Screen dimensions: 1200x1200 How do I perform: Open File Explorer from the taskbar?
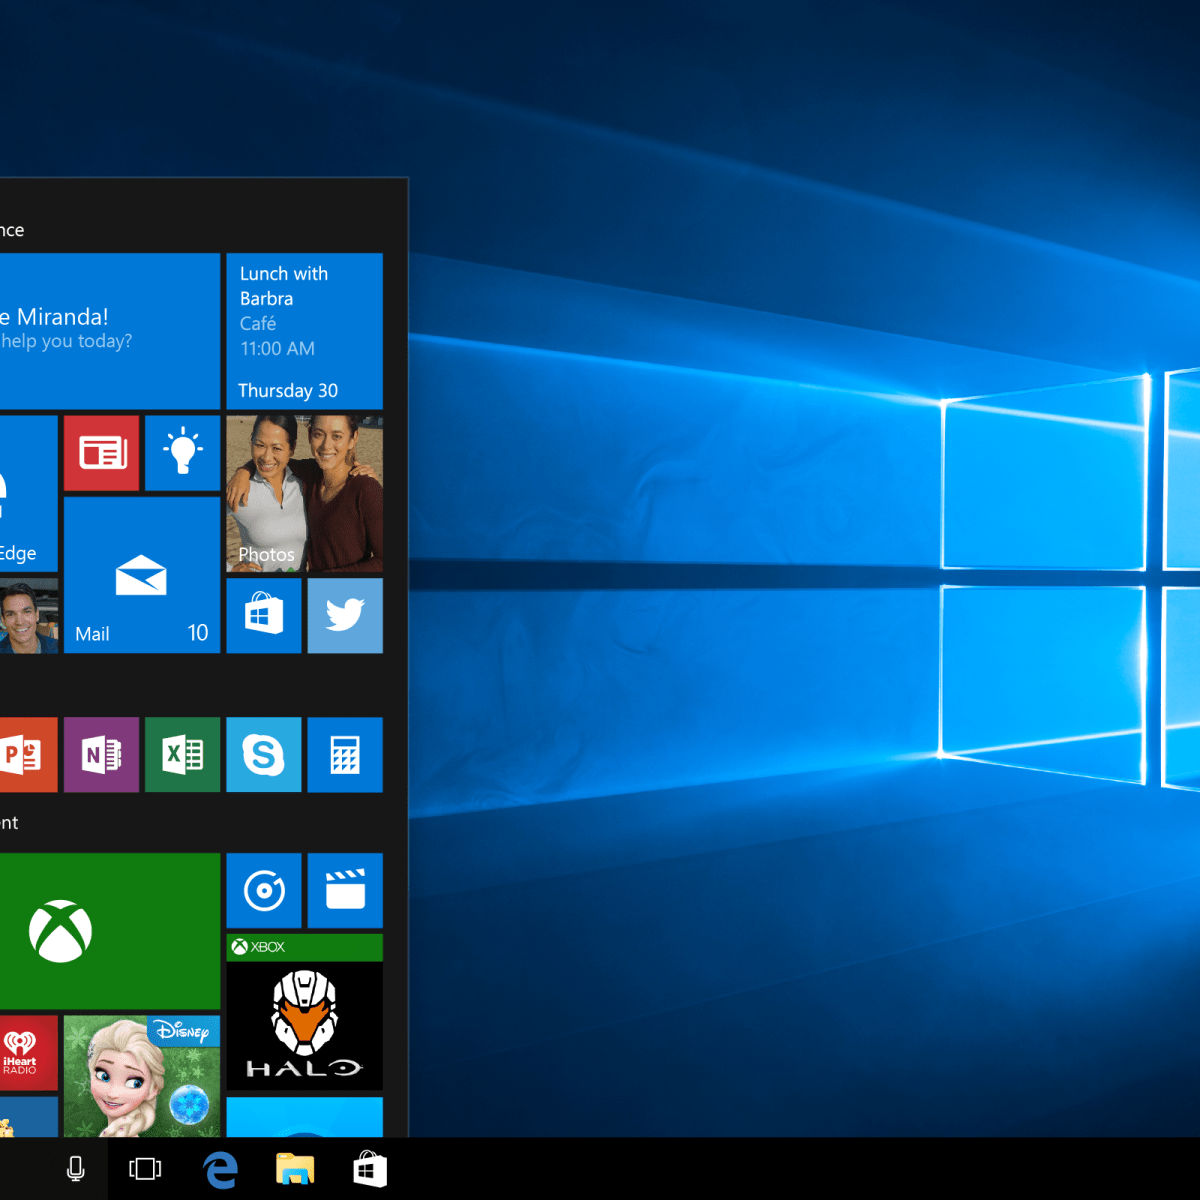pos(295,1169)
